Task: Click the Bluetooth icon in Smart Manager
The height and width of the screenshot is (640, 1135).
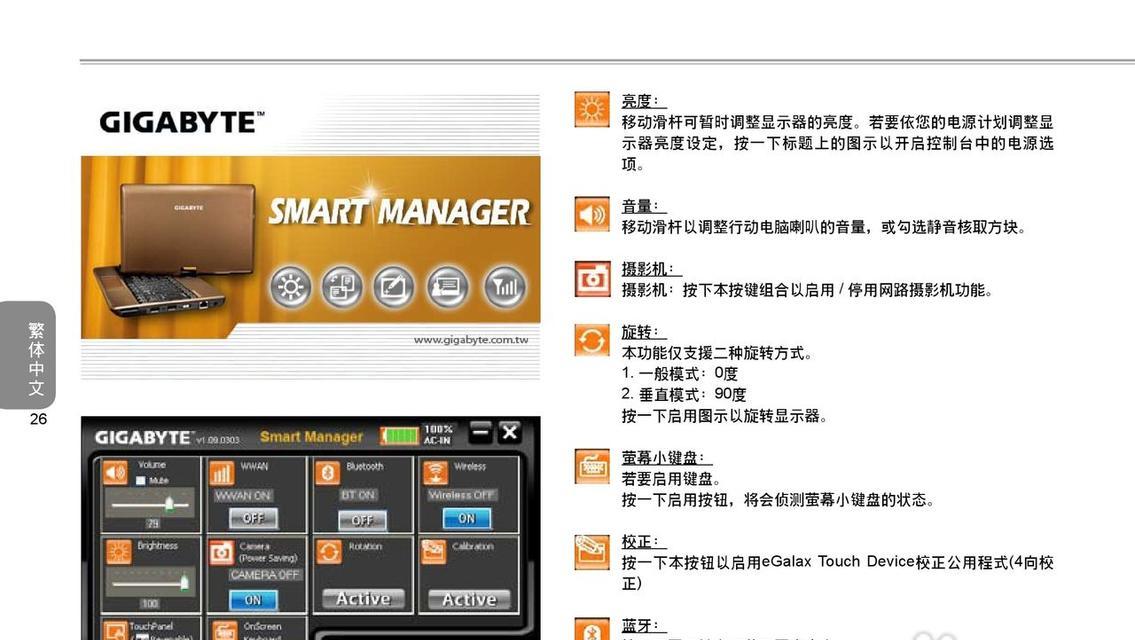Action: coord(327,473)
